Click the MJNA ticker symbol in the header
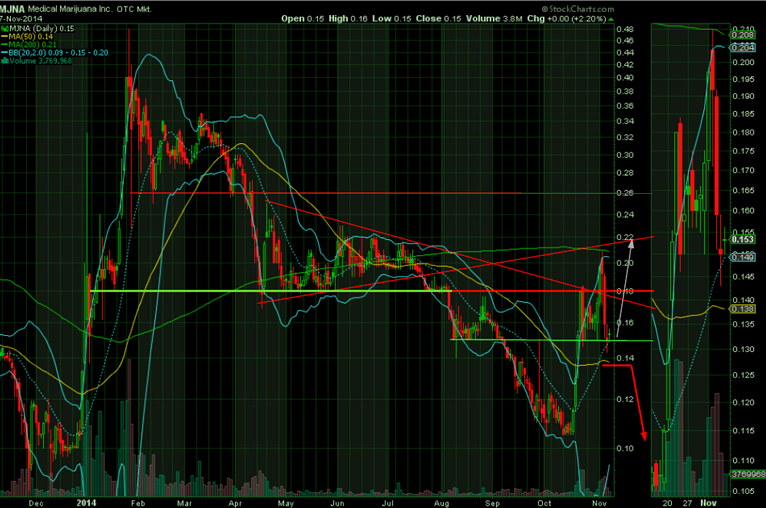This screenshot has width=766, height=508. [x=14, y=6]
